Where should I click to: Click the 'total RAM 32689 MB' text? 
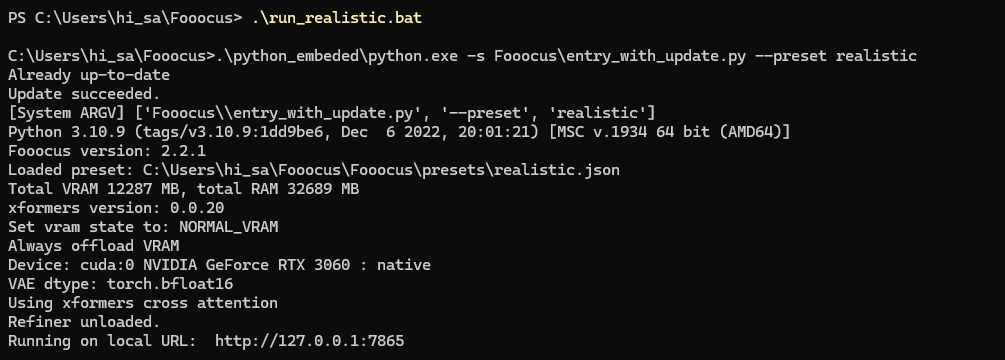(278, 189)
